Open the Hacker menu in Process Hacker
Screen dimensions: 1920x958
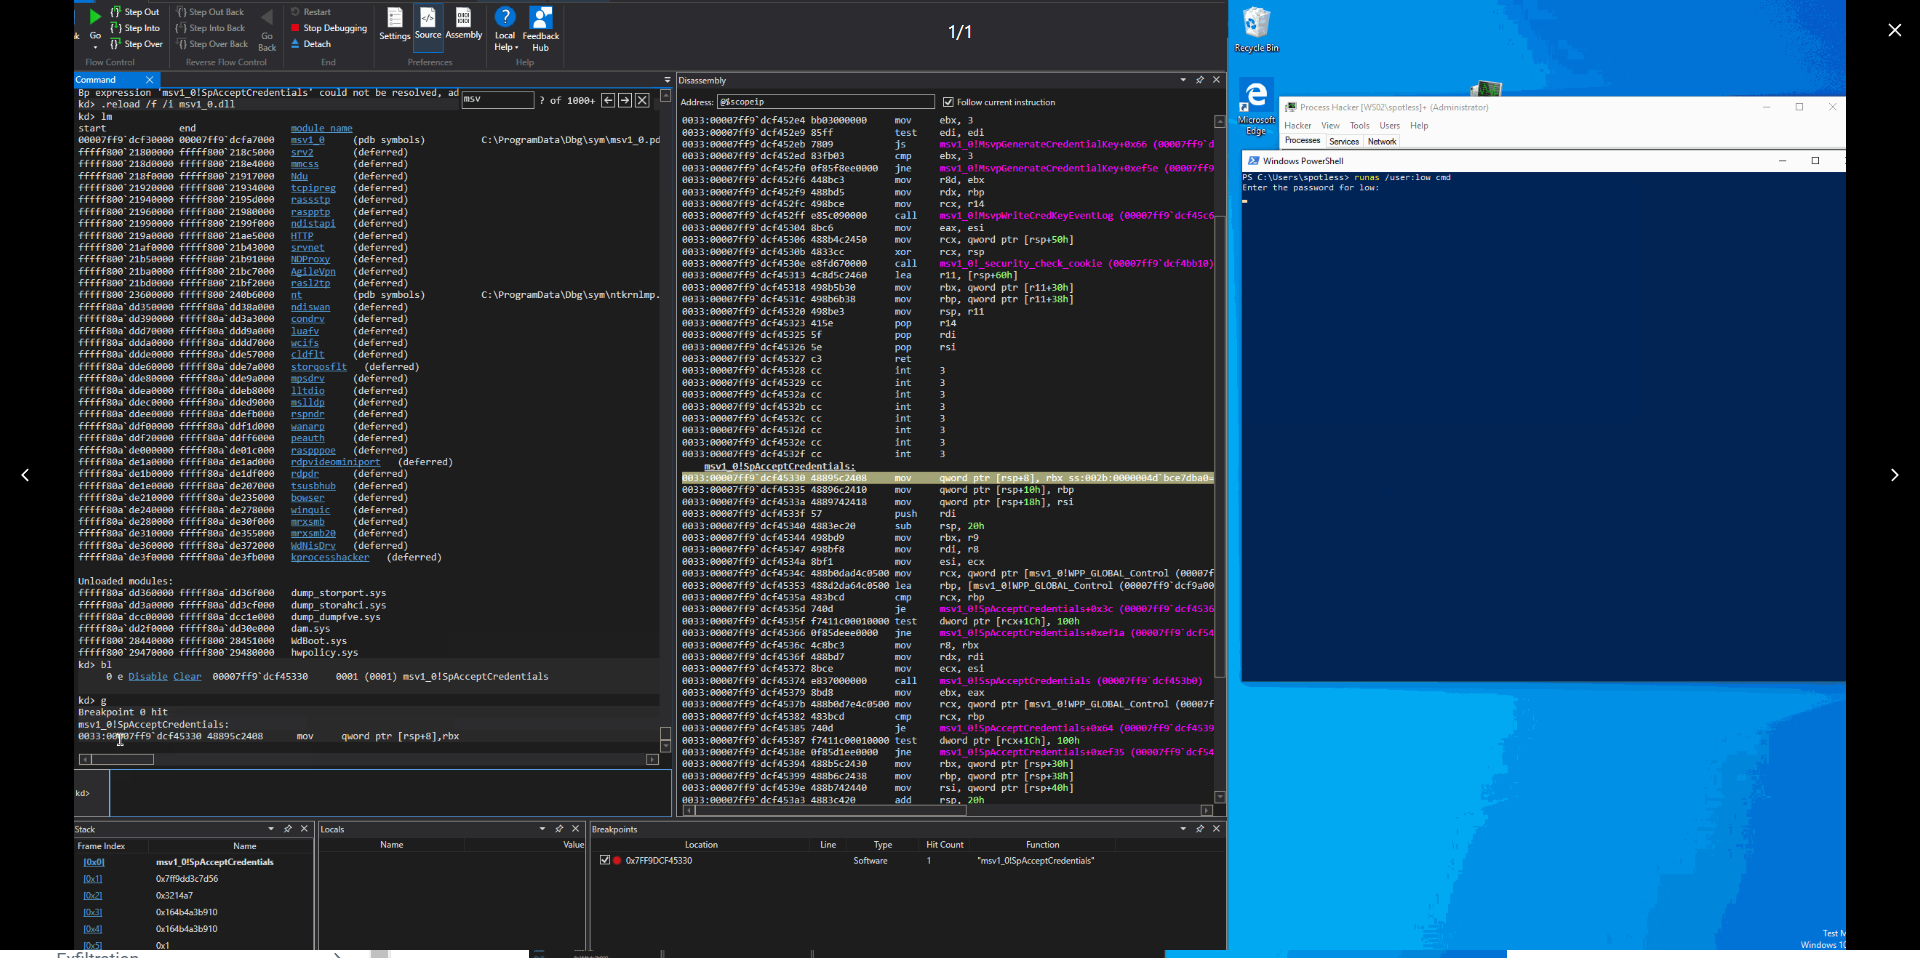pyautogui.click(x=1297, y=126)
